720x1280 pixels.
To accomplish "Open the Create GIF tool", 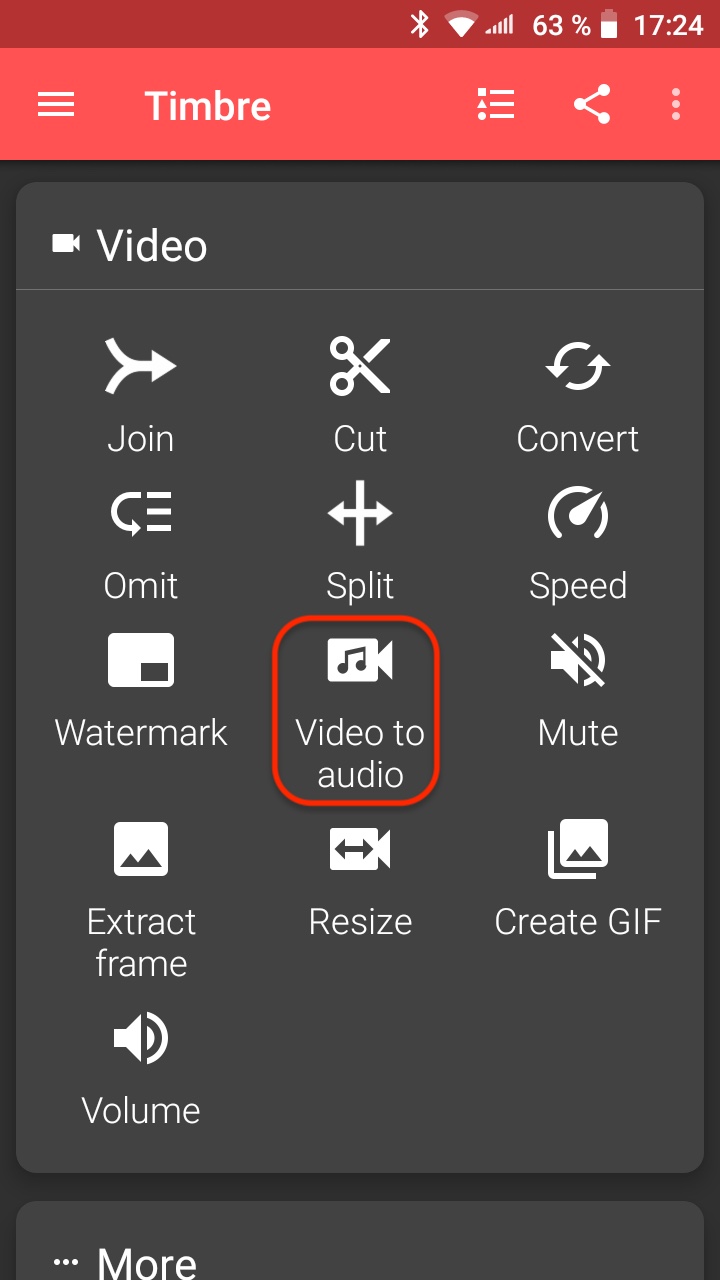I will (578, 880).
